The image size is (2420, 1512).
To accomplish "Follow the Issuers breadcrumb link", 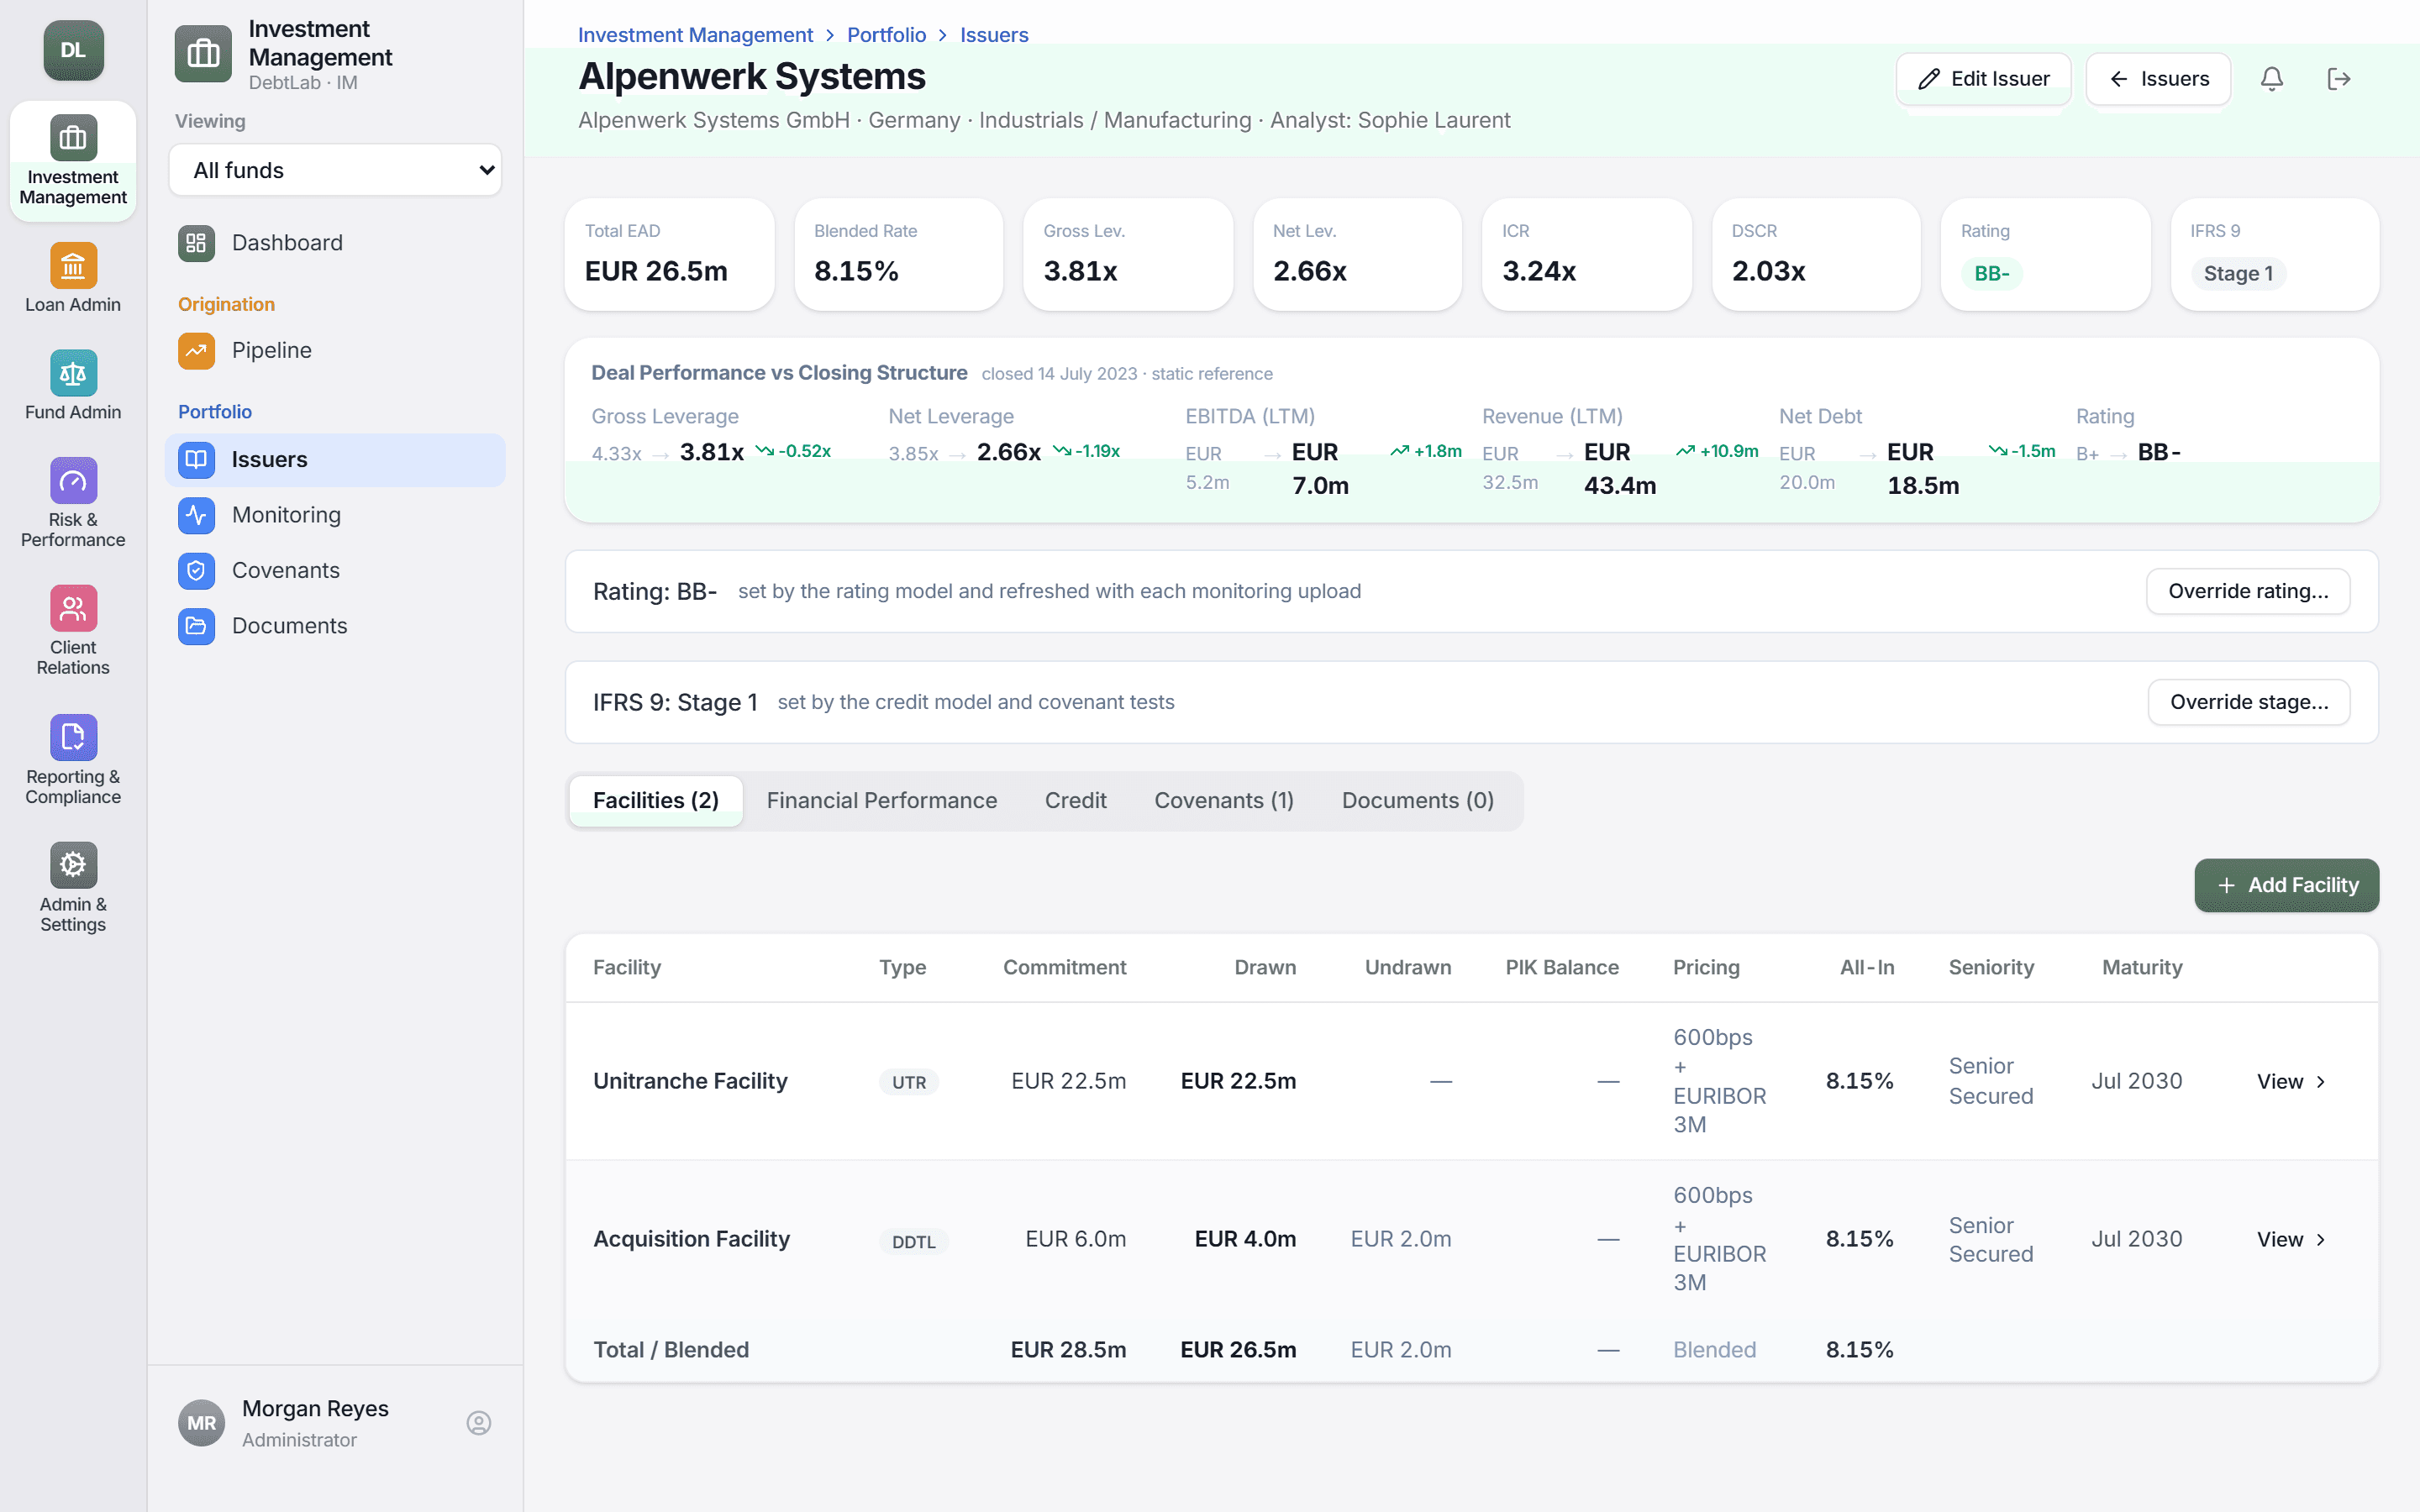I will coord(994,35).
